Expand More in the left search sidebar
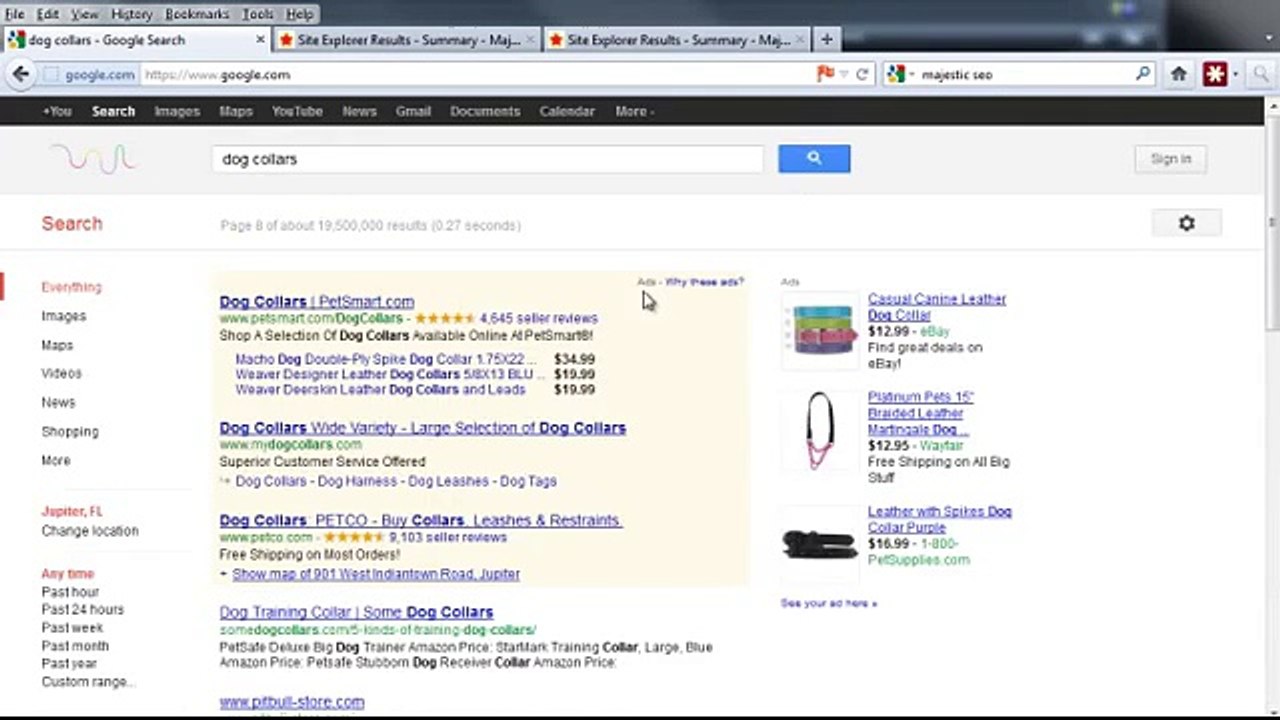Viewport: 1280px width, 720px height. pyautogui.click(x=56, y=461)
